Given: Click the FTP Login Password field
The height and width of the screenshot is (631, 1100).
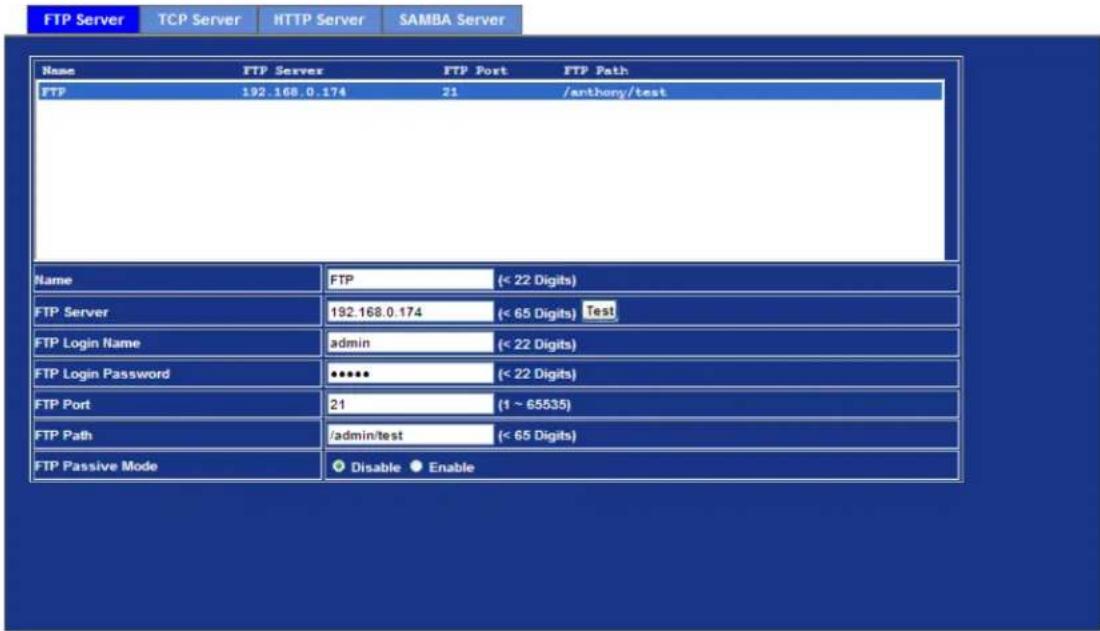Looking at the screenshot, I should pos(410,373).
